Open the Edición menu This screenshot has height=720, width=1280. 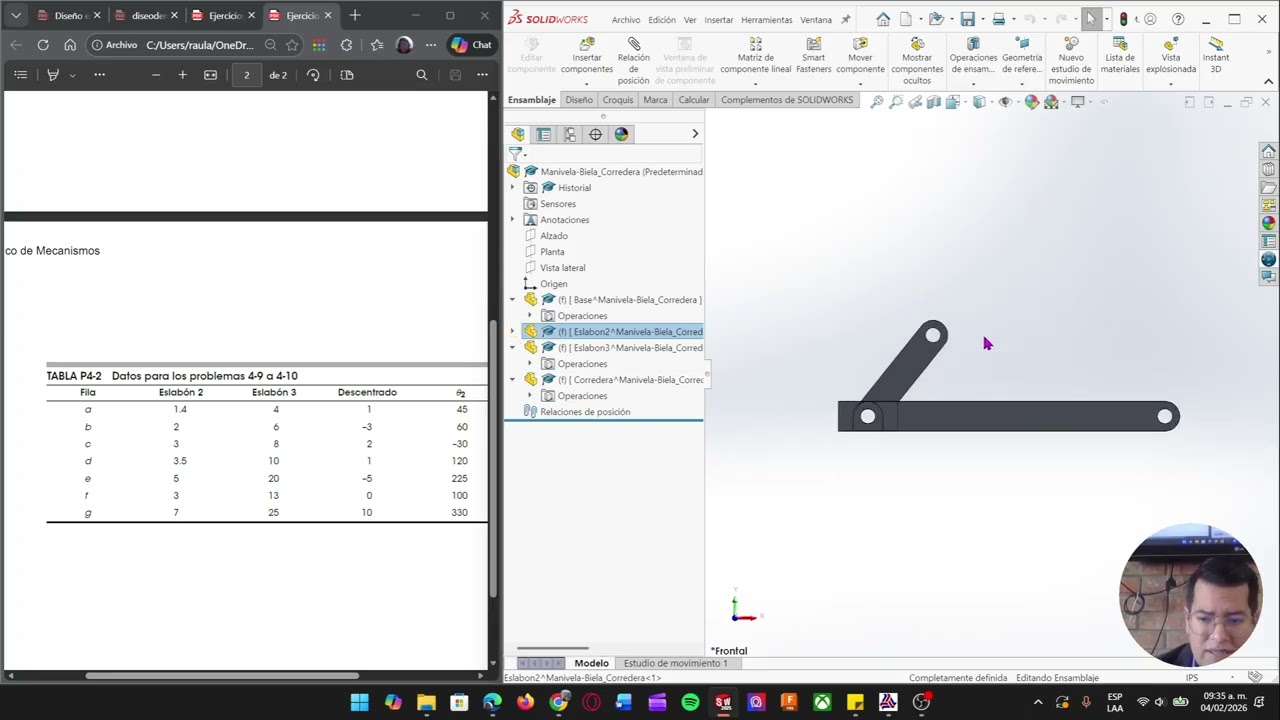662,20
